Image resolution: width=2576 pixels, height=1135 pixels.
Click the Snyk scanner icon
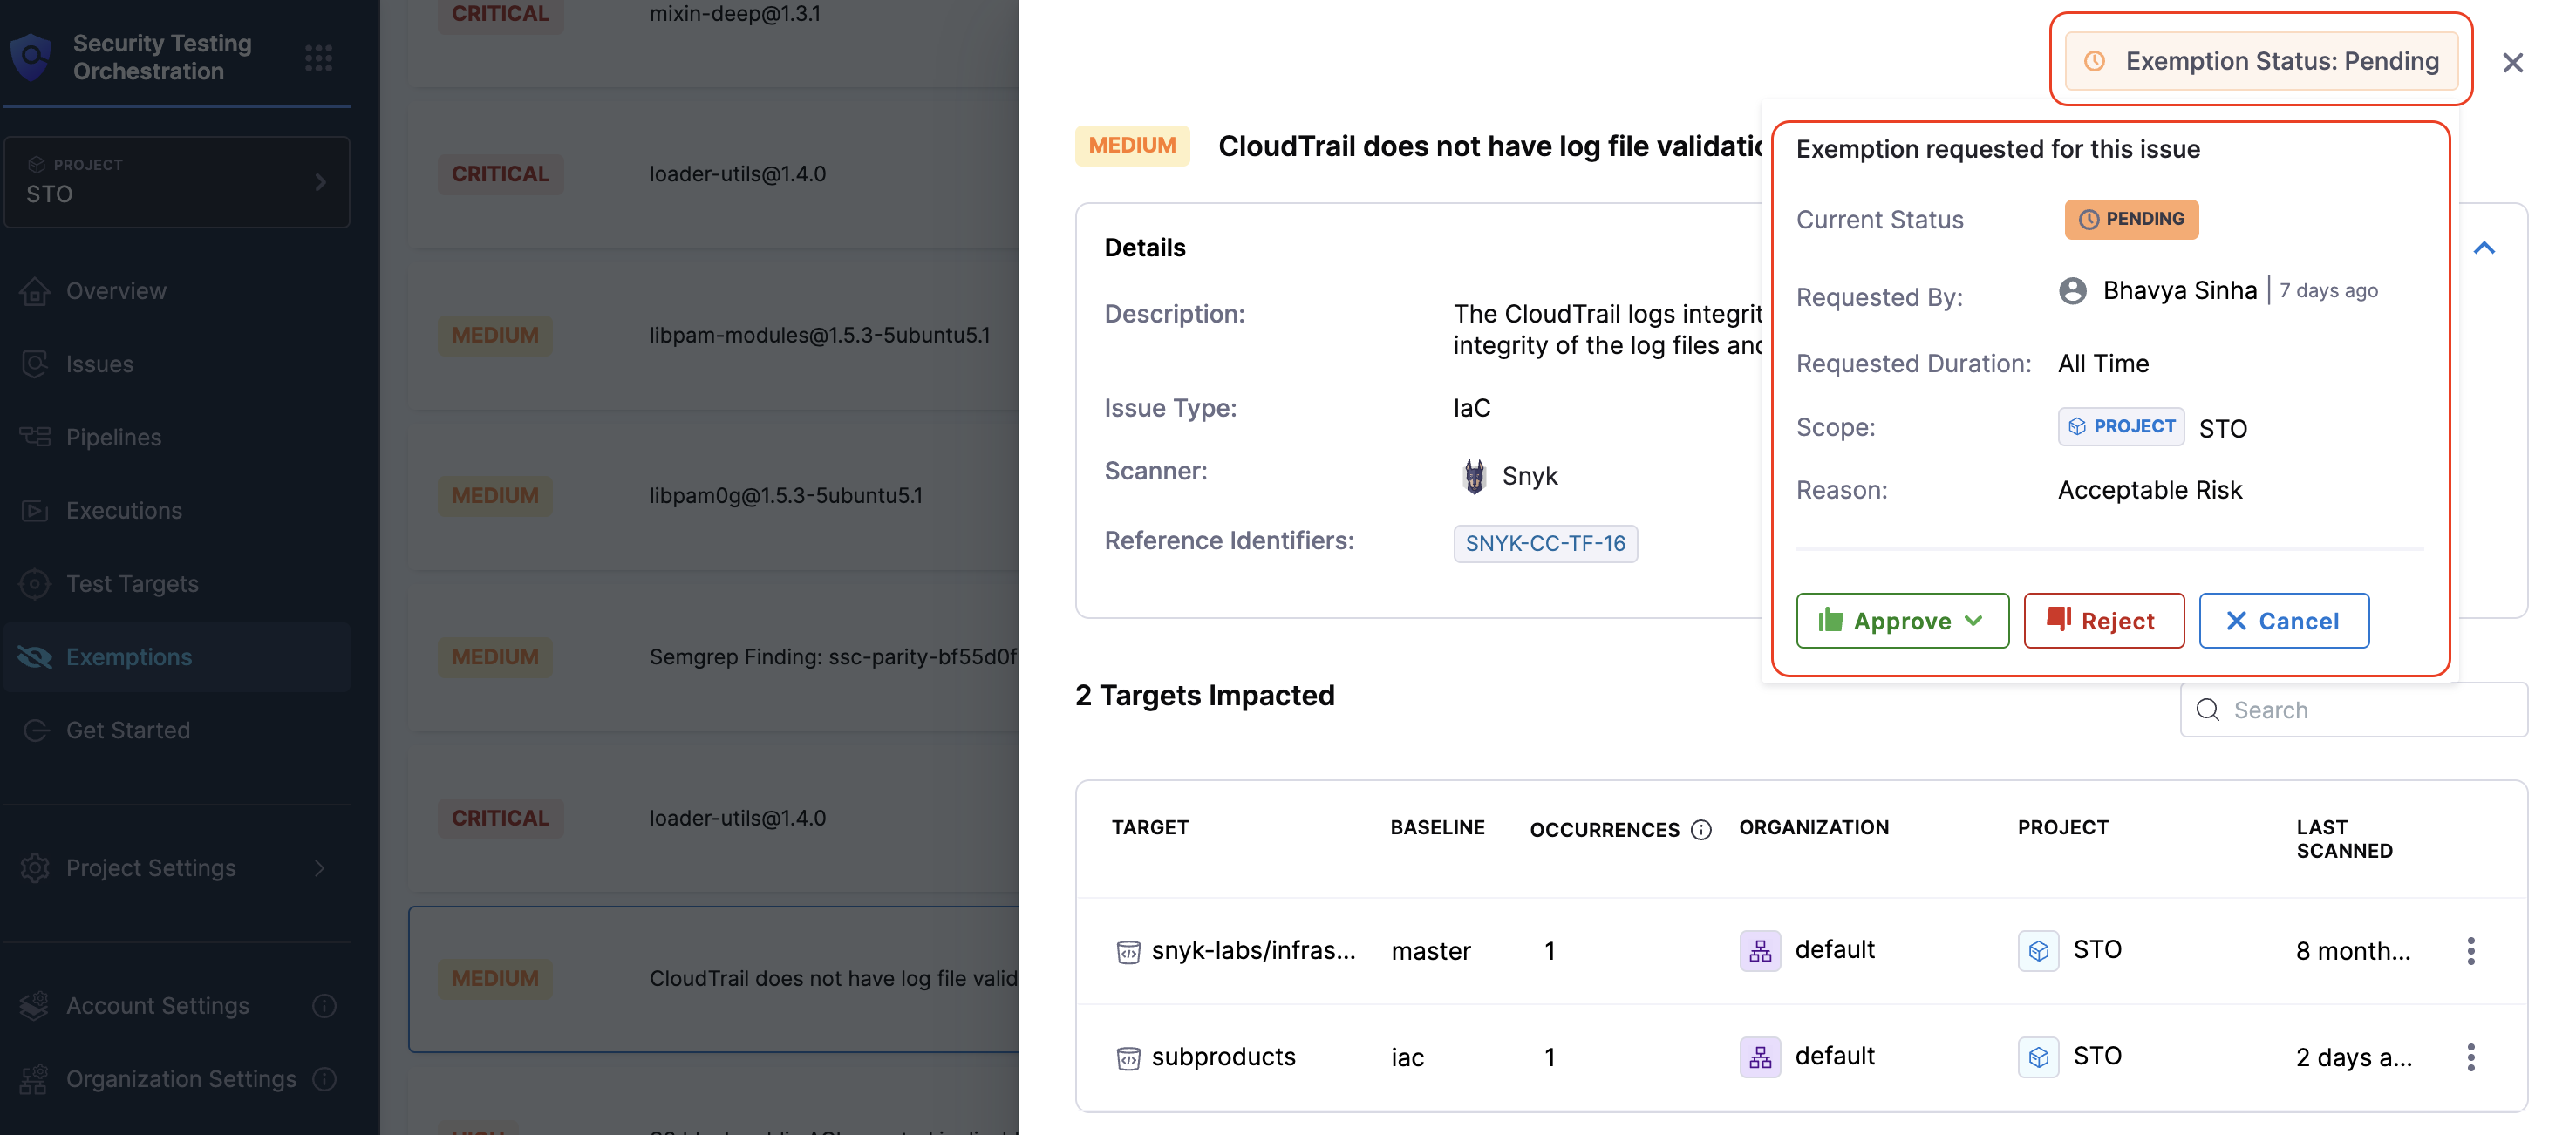1474,476
